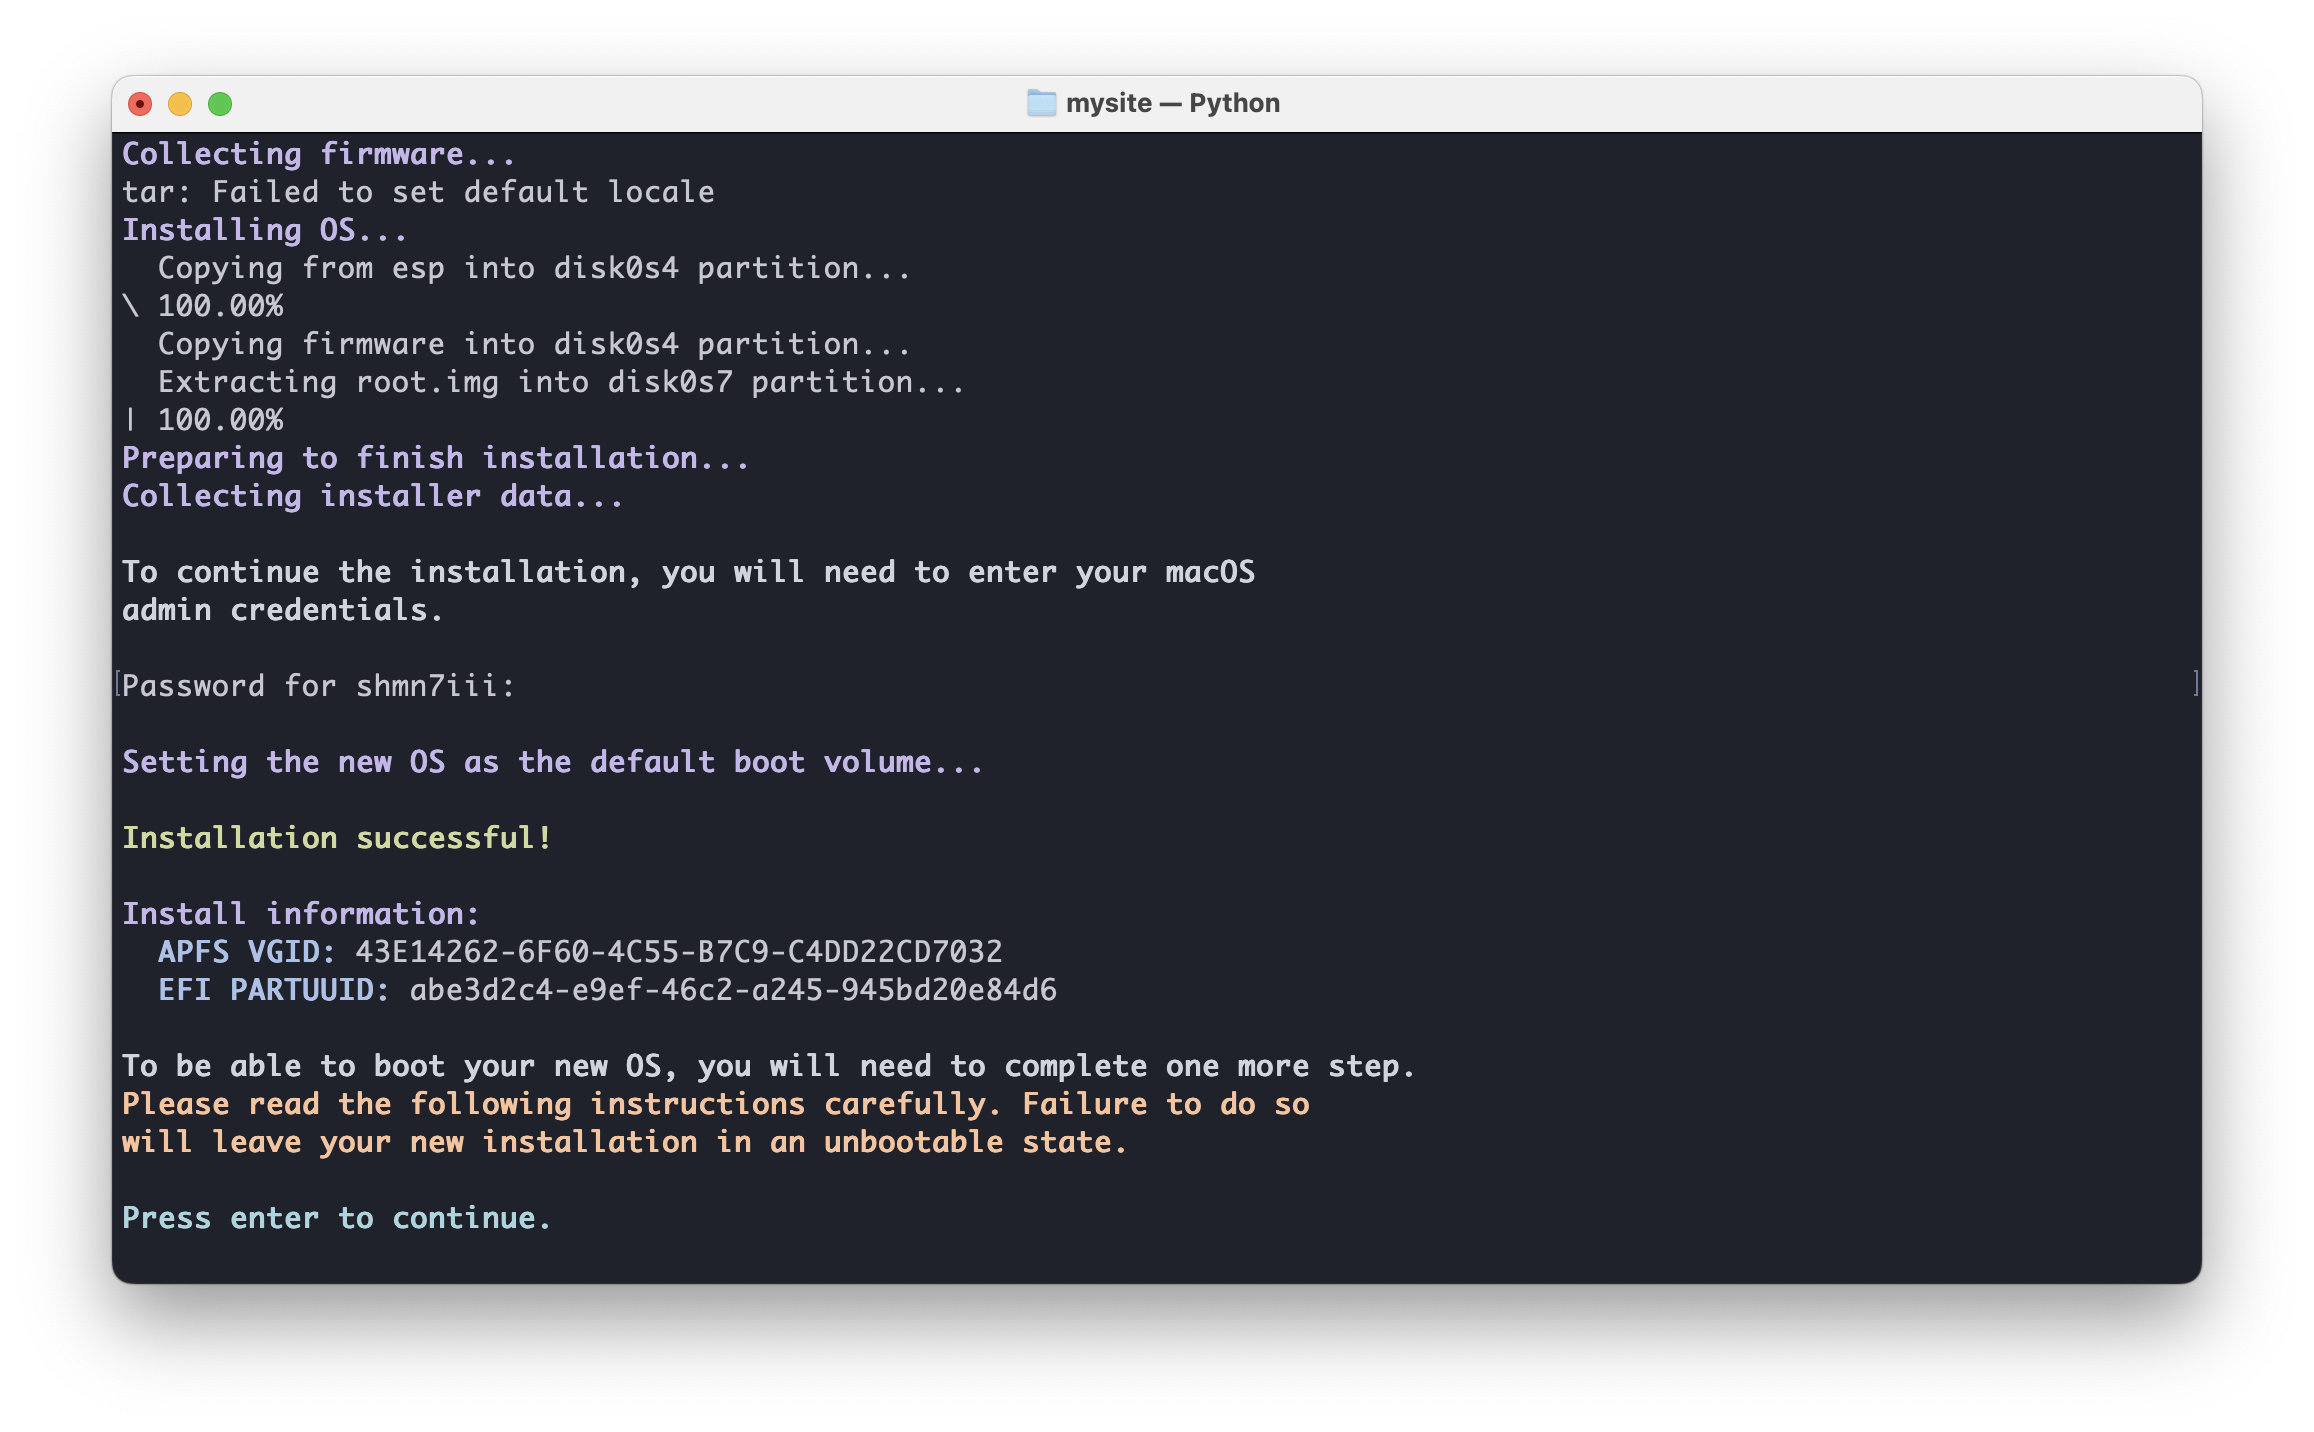The image size is (2314, 1432).
Task: Click the "Preparing to finish installation..." line
Action: pos(435,458)
